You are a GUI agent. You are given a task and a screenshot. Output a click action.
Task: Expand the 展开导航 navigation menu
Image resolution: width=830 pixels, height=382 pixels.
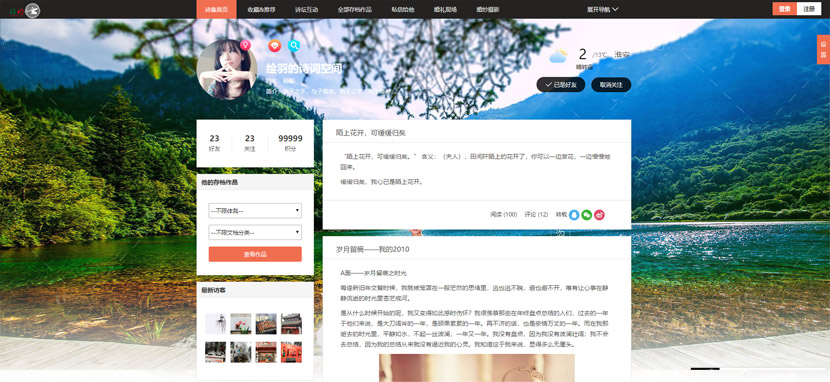602,10
